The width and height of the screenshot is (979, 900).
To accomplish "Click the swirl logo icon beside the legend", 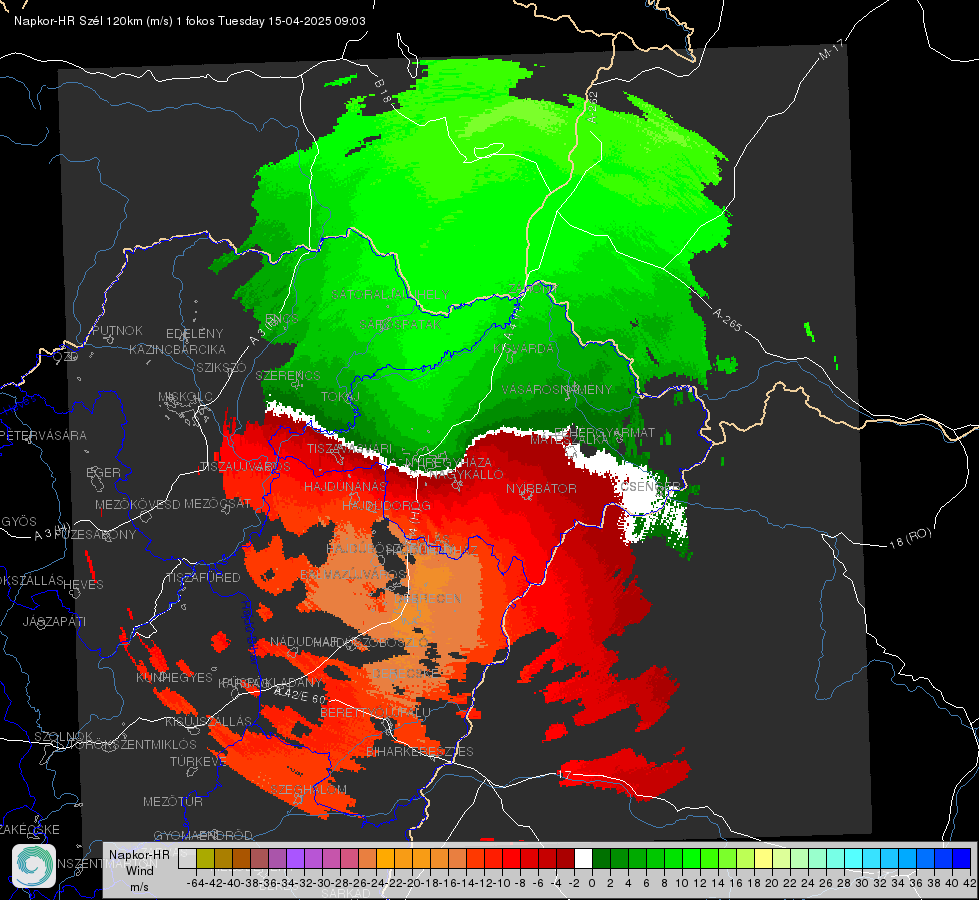I will (34, 866).
